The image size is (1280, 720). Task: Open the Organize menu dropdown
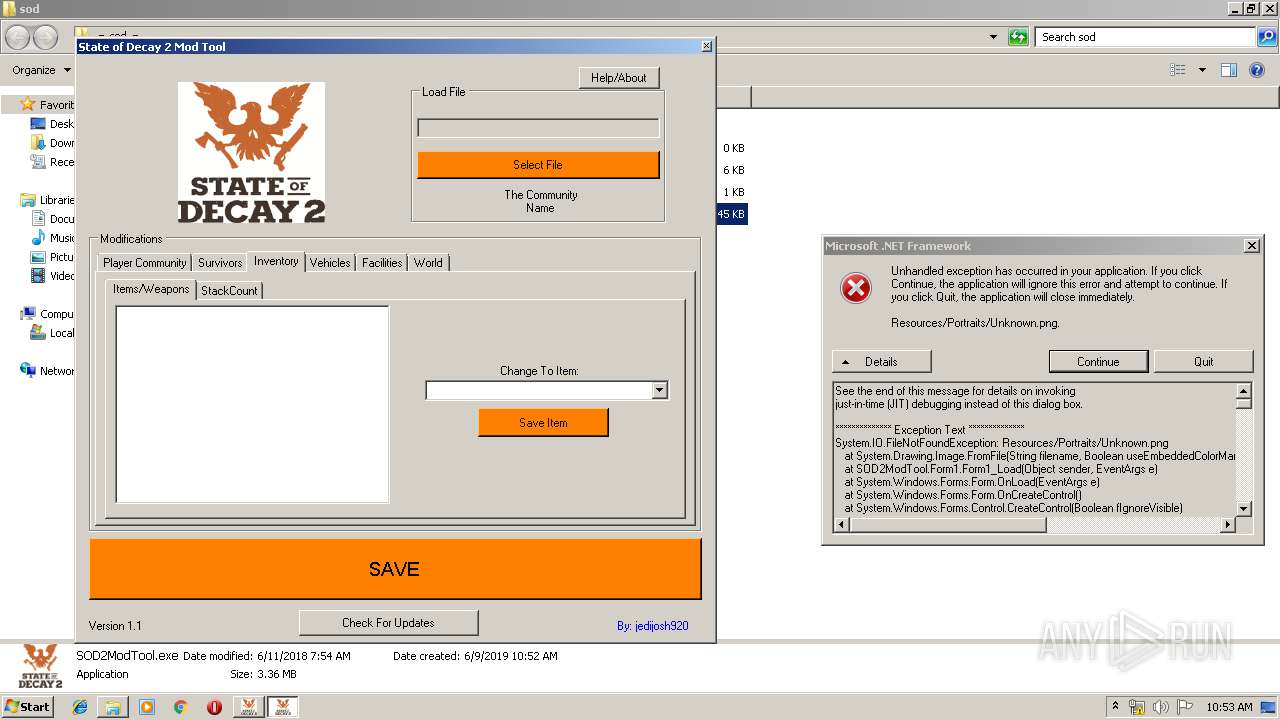(42, 70)
